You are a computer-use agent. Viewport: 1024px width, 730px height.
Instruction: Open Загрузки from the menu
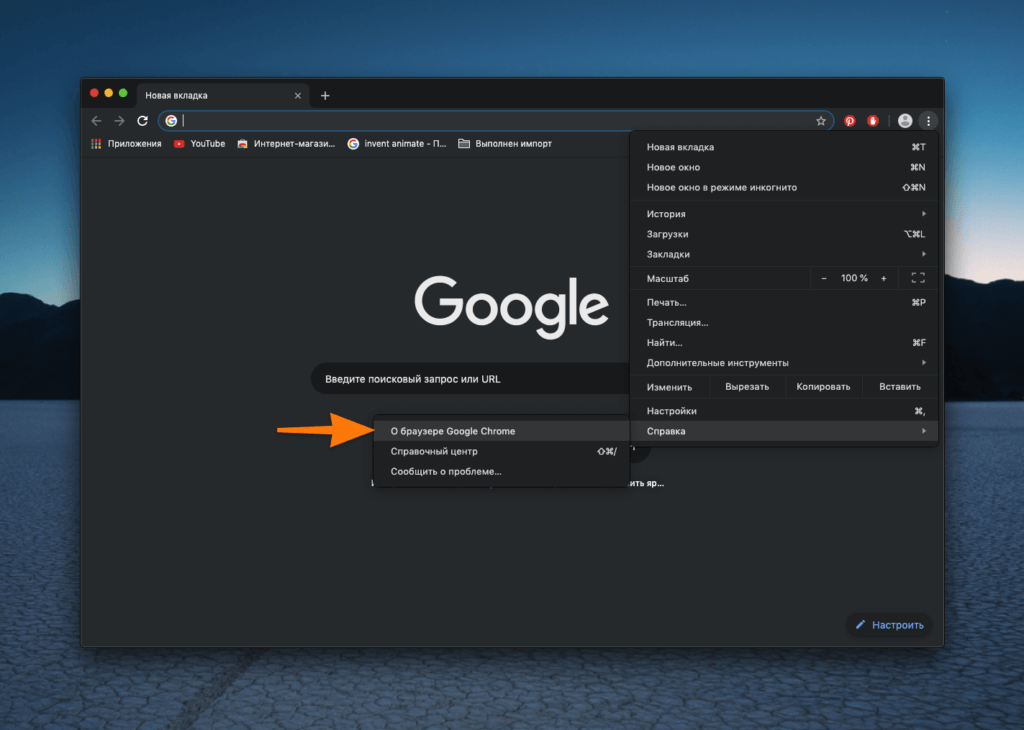point(784,234)
